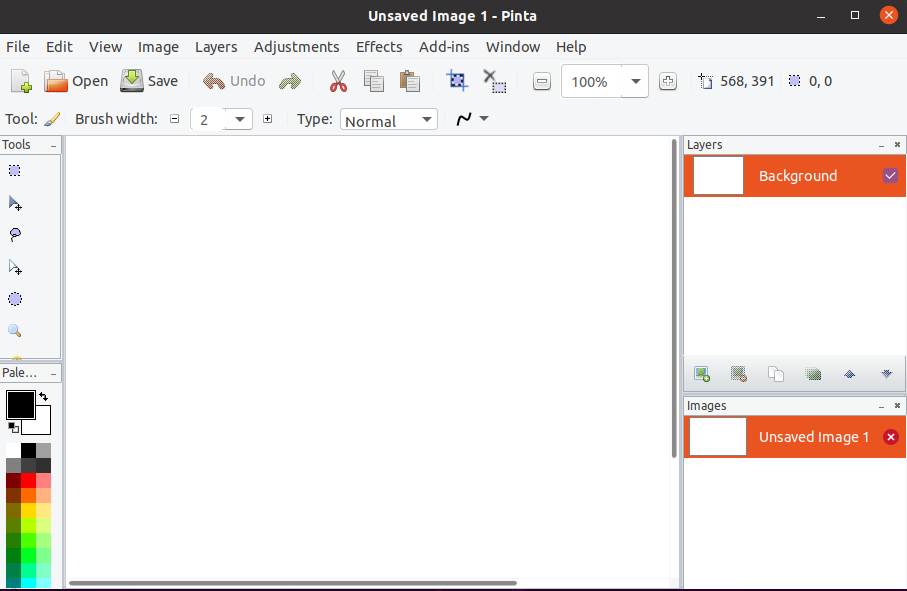
Task: Click the zoom percentage input field
Action: coord(591,82)
